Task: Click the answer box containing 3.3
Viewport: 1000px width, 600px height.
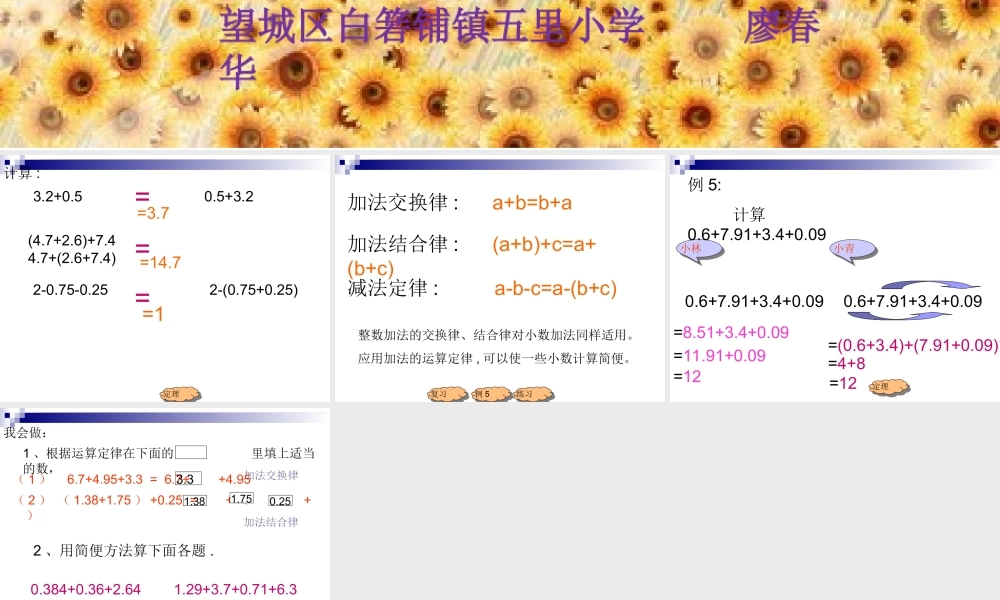Action: click(188, 478)
